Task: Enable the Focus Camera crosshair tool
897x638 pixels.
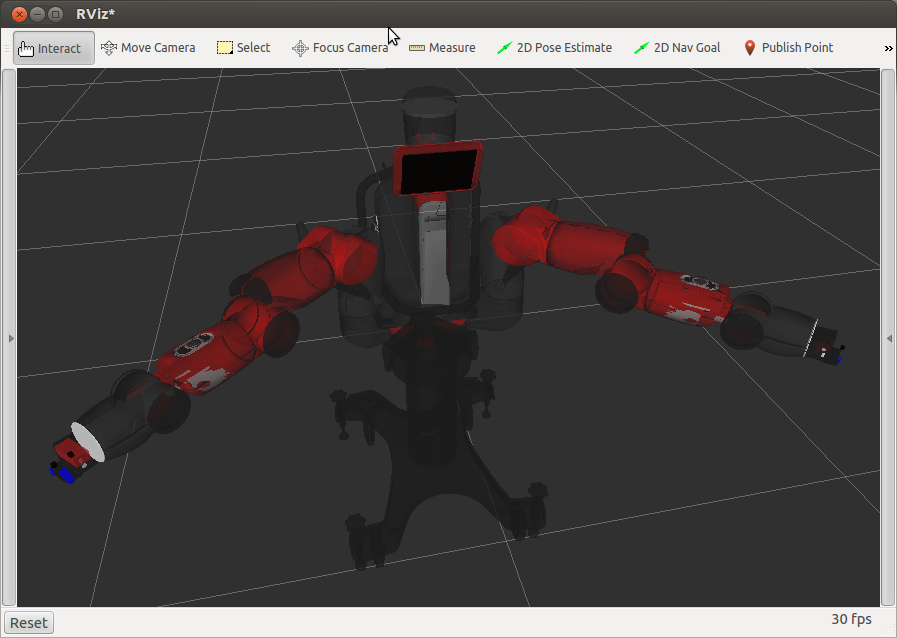Action: [340, 48]
